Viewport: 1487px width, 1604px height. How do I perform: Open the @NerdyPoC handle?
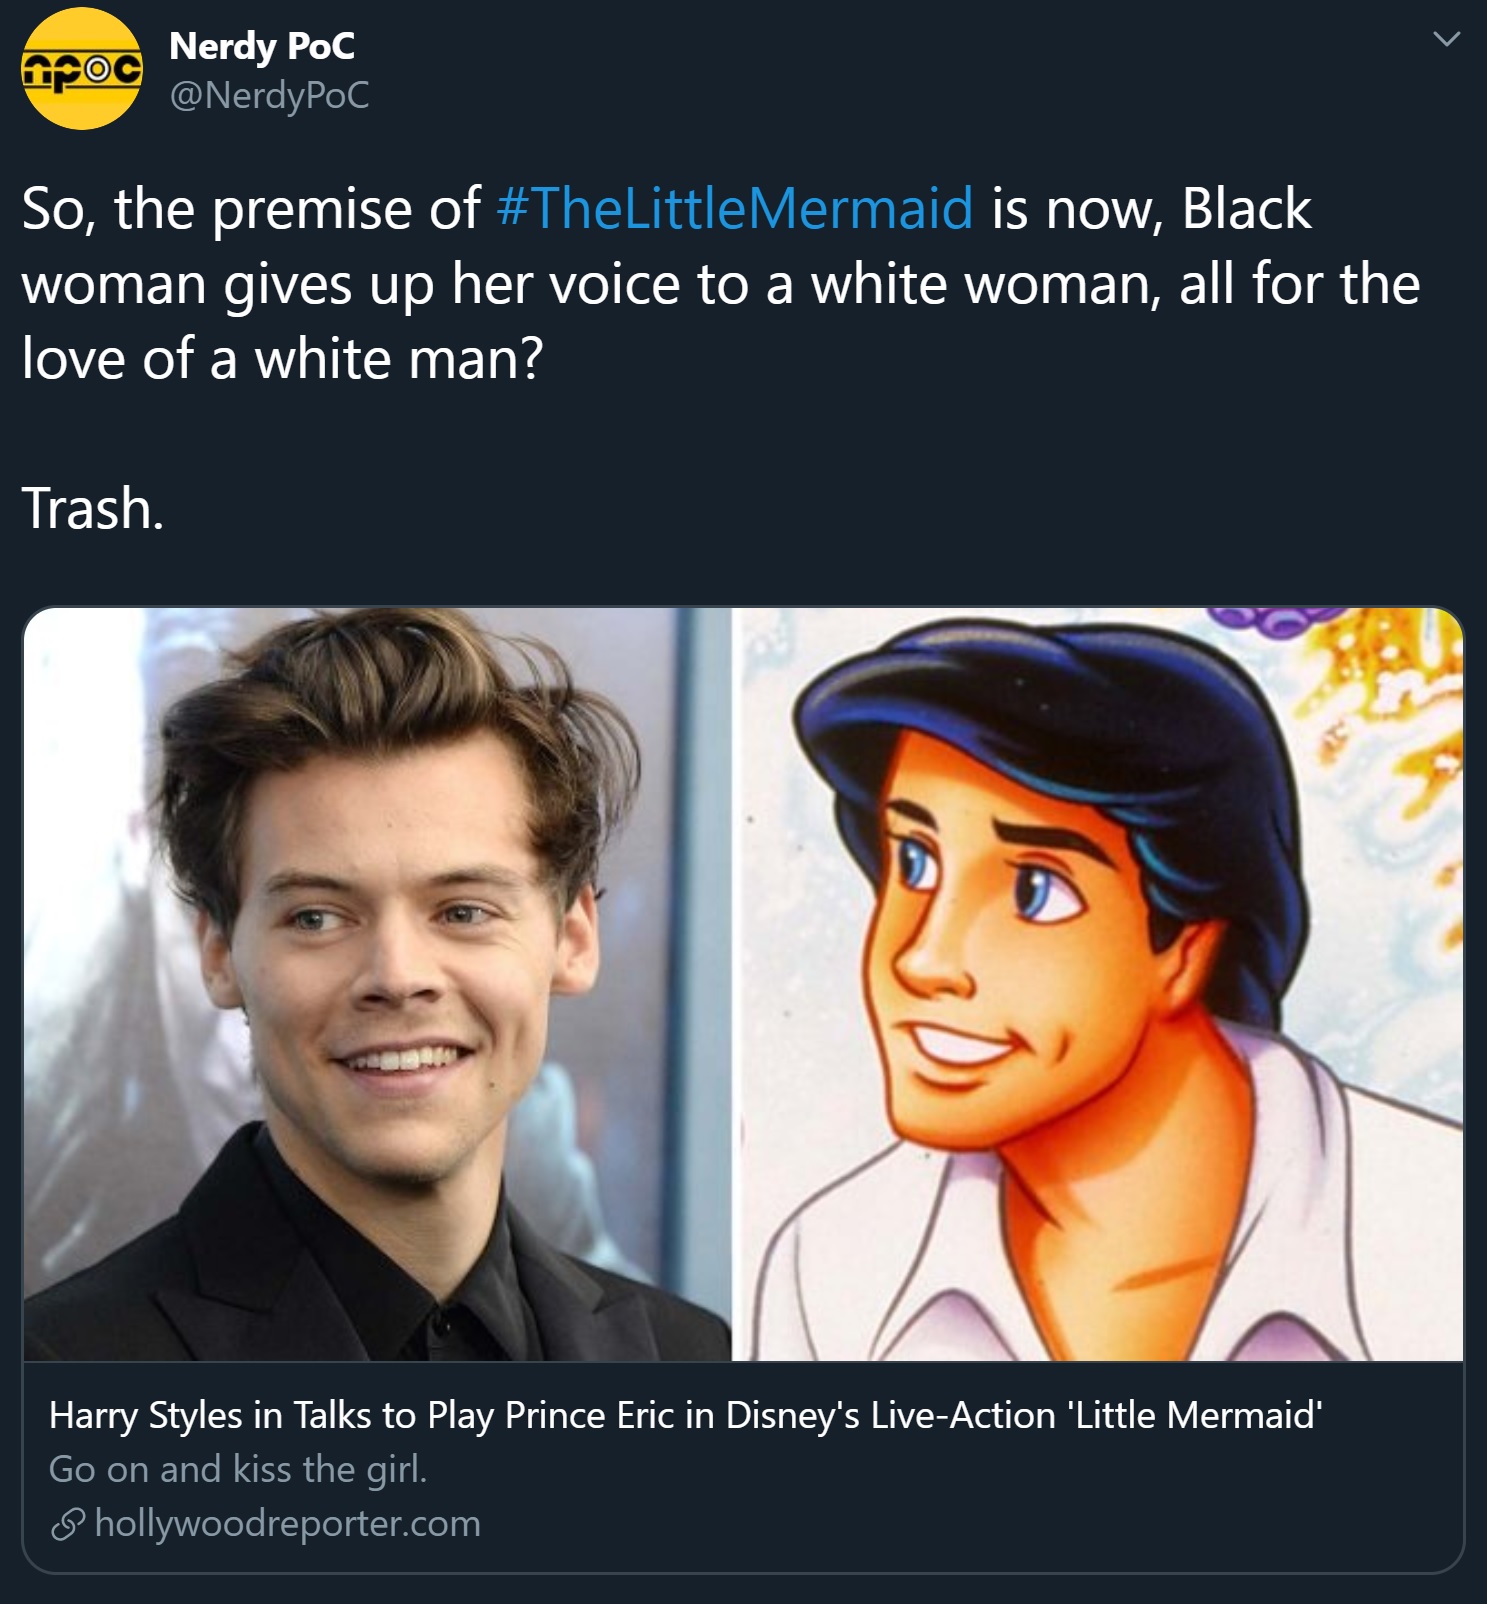269,95
